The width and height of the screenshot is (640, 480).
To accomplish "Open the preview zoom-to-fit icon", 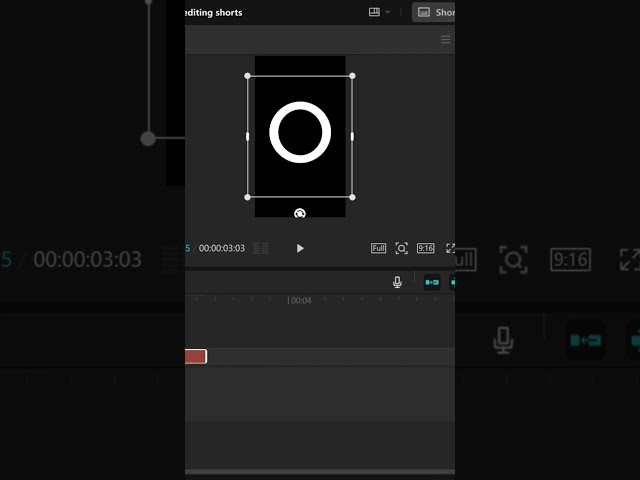I will [402, 248].
